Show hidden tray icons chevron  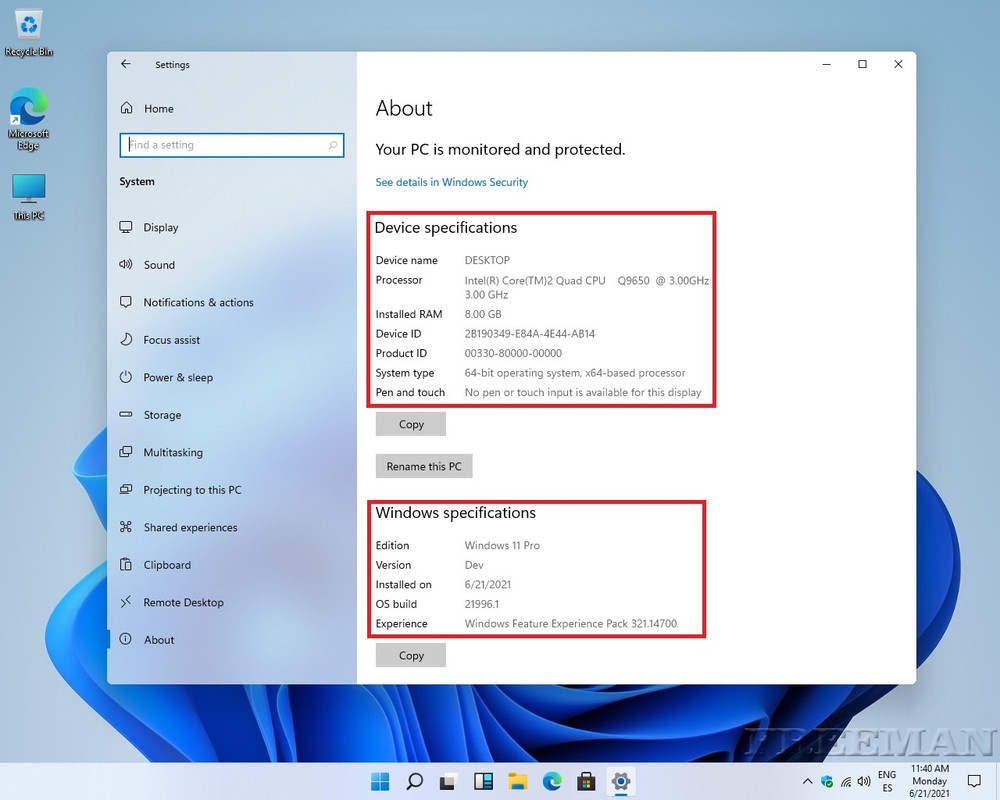click(x=807, y=781)
